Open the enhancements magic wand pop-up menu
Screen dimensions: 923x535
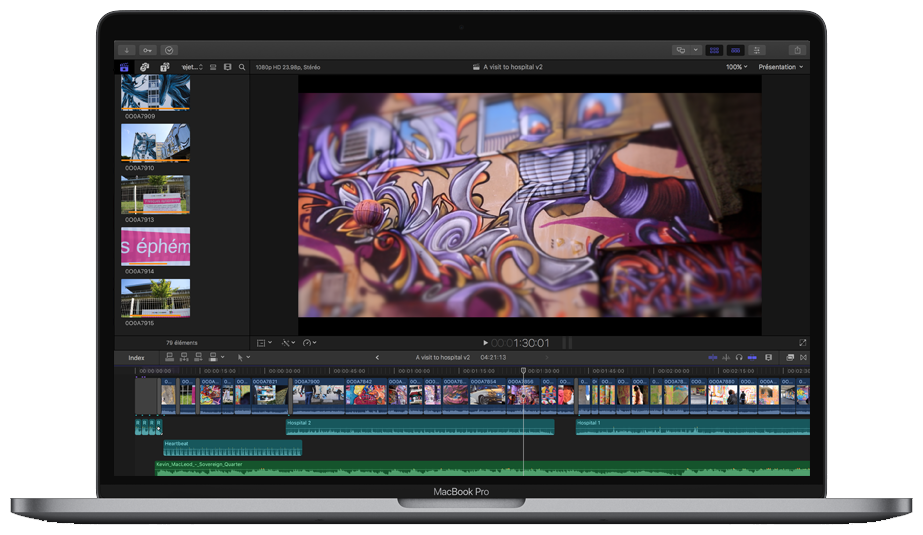coord(288,343)
